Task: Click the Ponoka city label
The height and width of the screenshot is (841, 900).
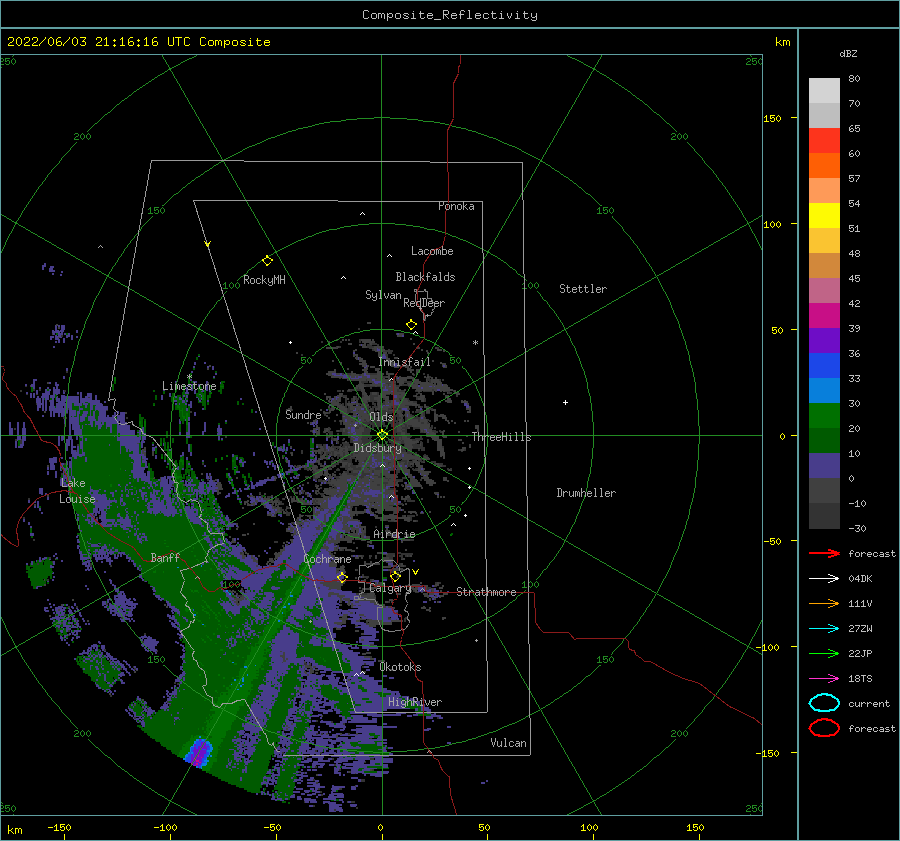Action: [x=456, y=206]
